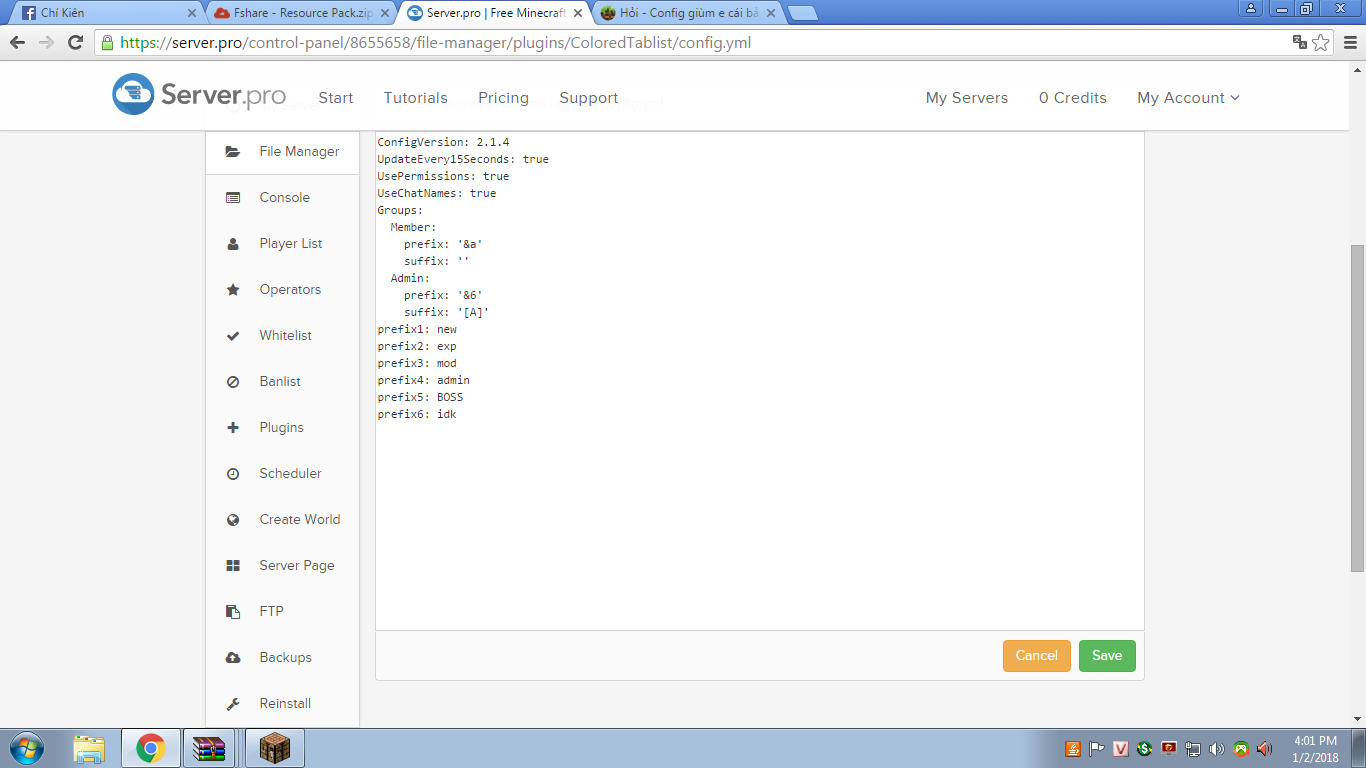The width and height of the screenshot is (1366, 768).
Task: Go forward using the browser forward arrow
Action: pyautogui.click(x=46, y=43)
